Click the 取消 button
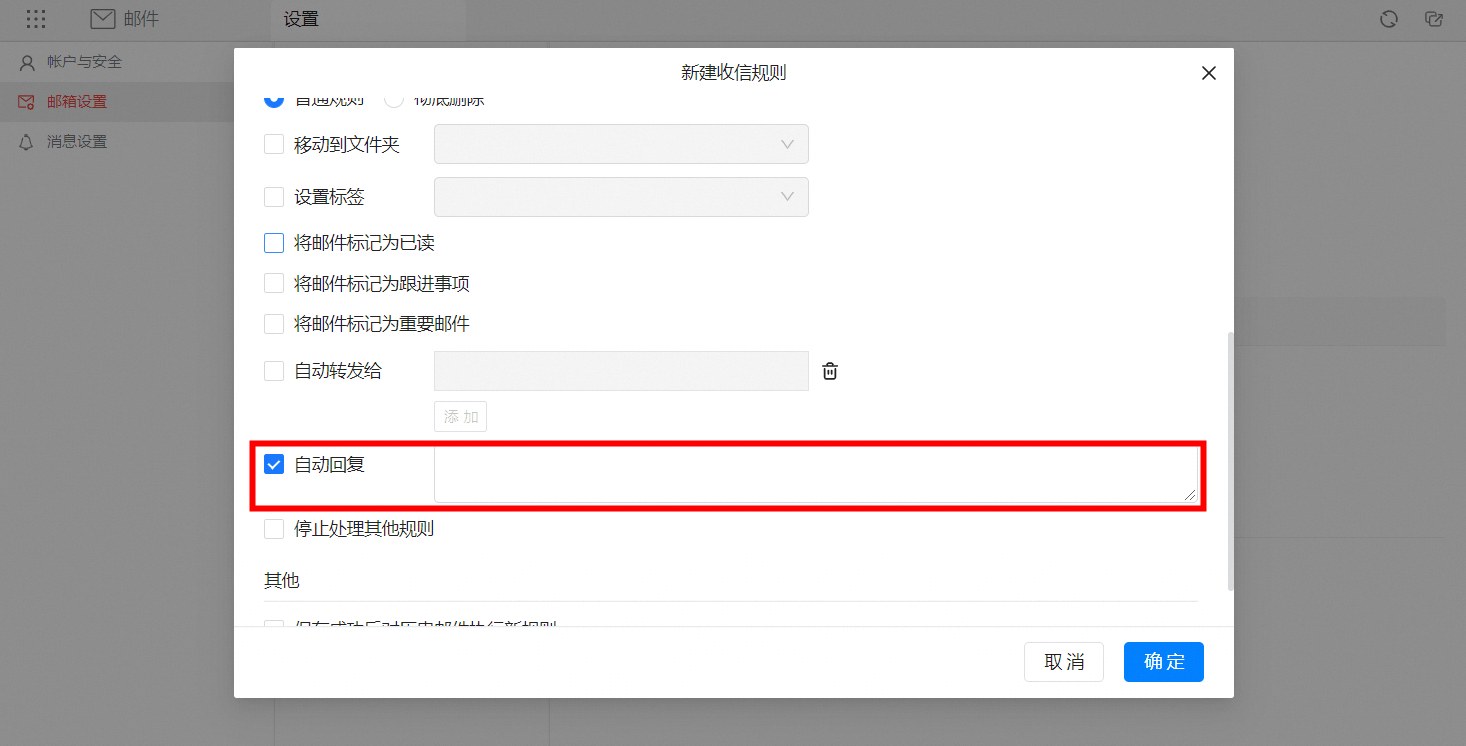1466x746 pixels. (1064, 662)
